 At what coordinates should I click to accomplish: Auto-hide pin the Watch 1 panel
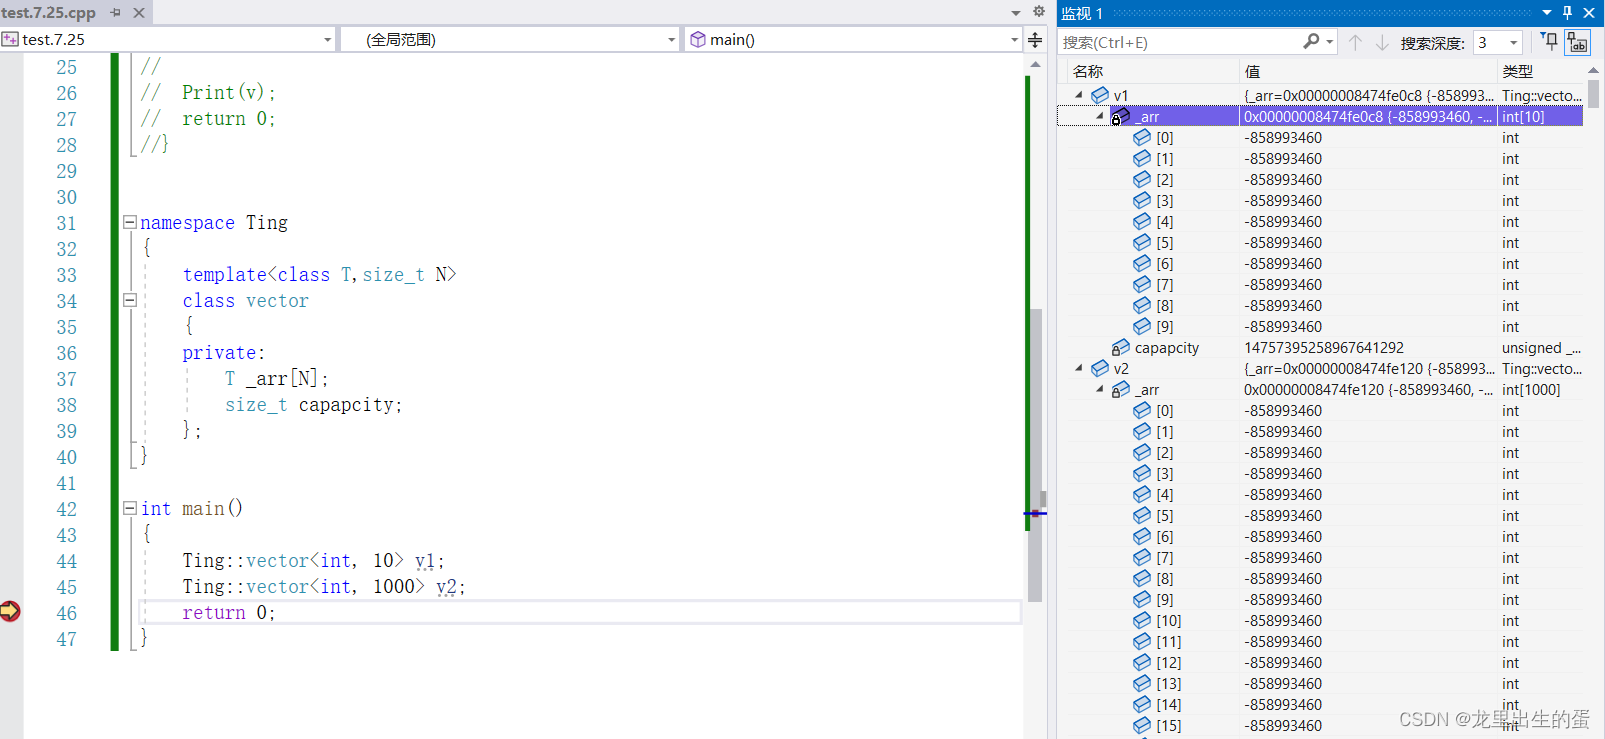1567,13
